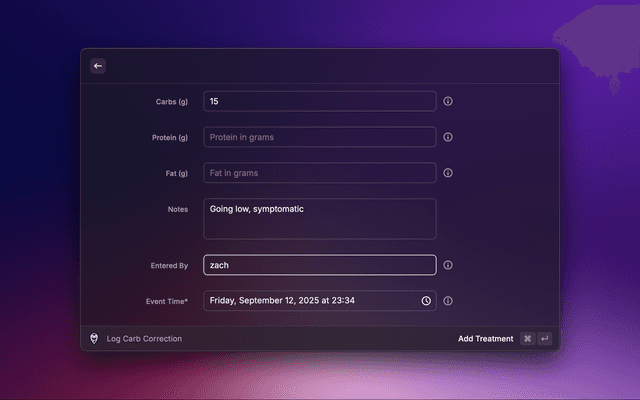The width and height of the screenshot is (640, 400).
Task: Click the info icon beside Entered By
Action: click(448, 265)
